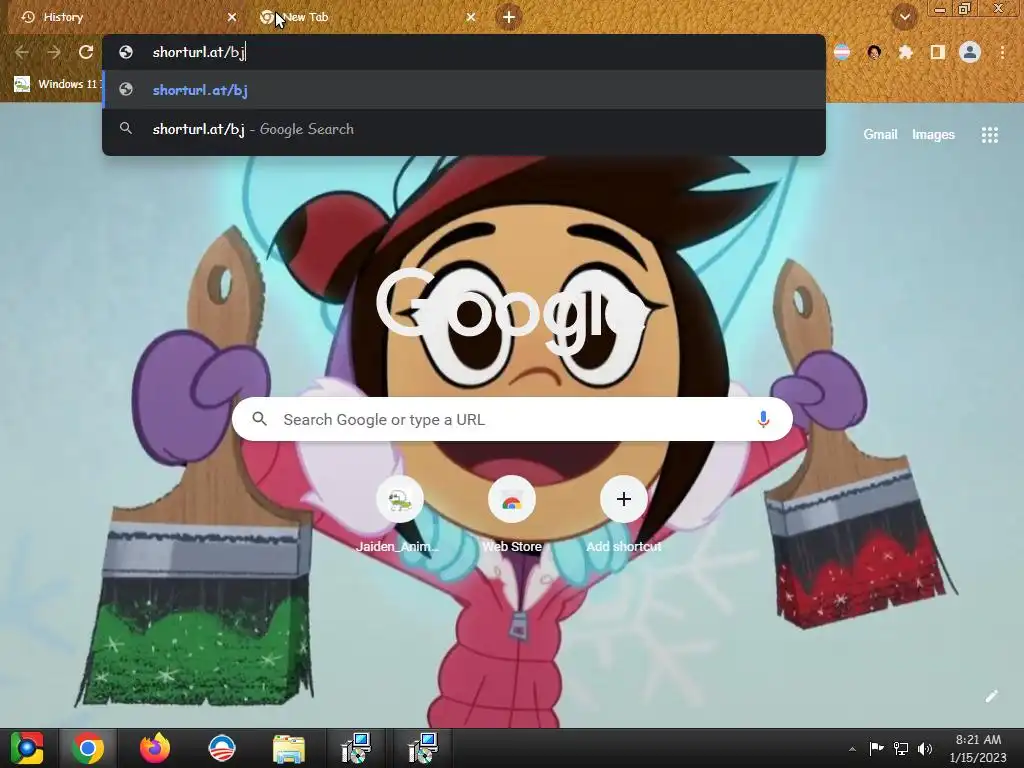Click the address bar showing shorturl.at/bj
This screenshot has height=768, width=1024.
[464, 52]
